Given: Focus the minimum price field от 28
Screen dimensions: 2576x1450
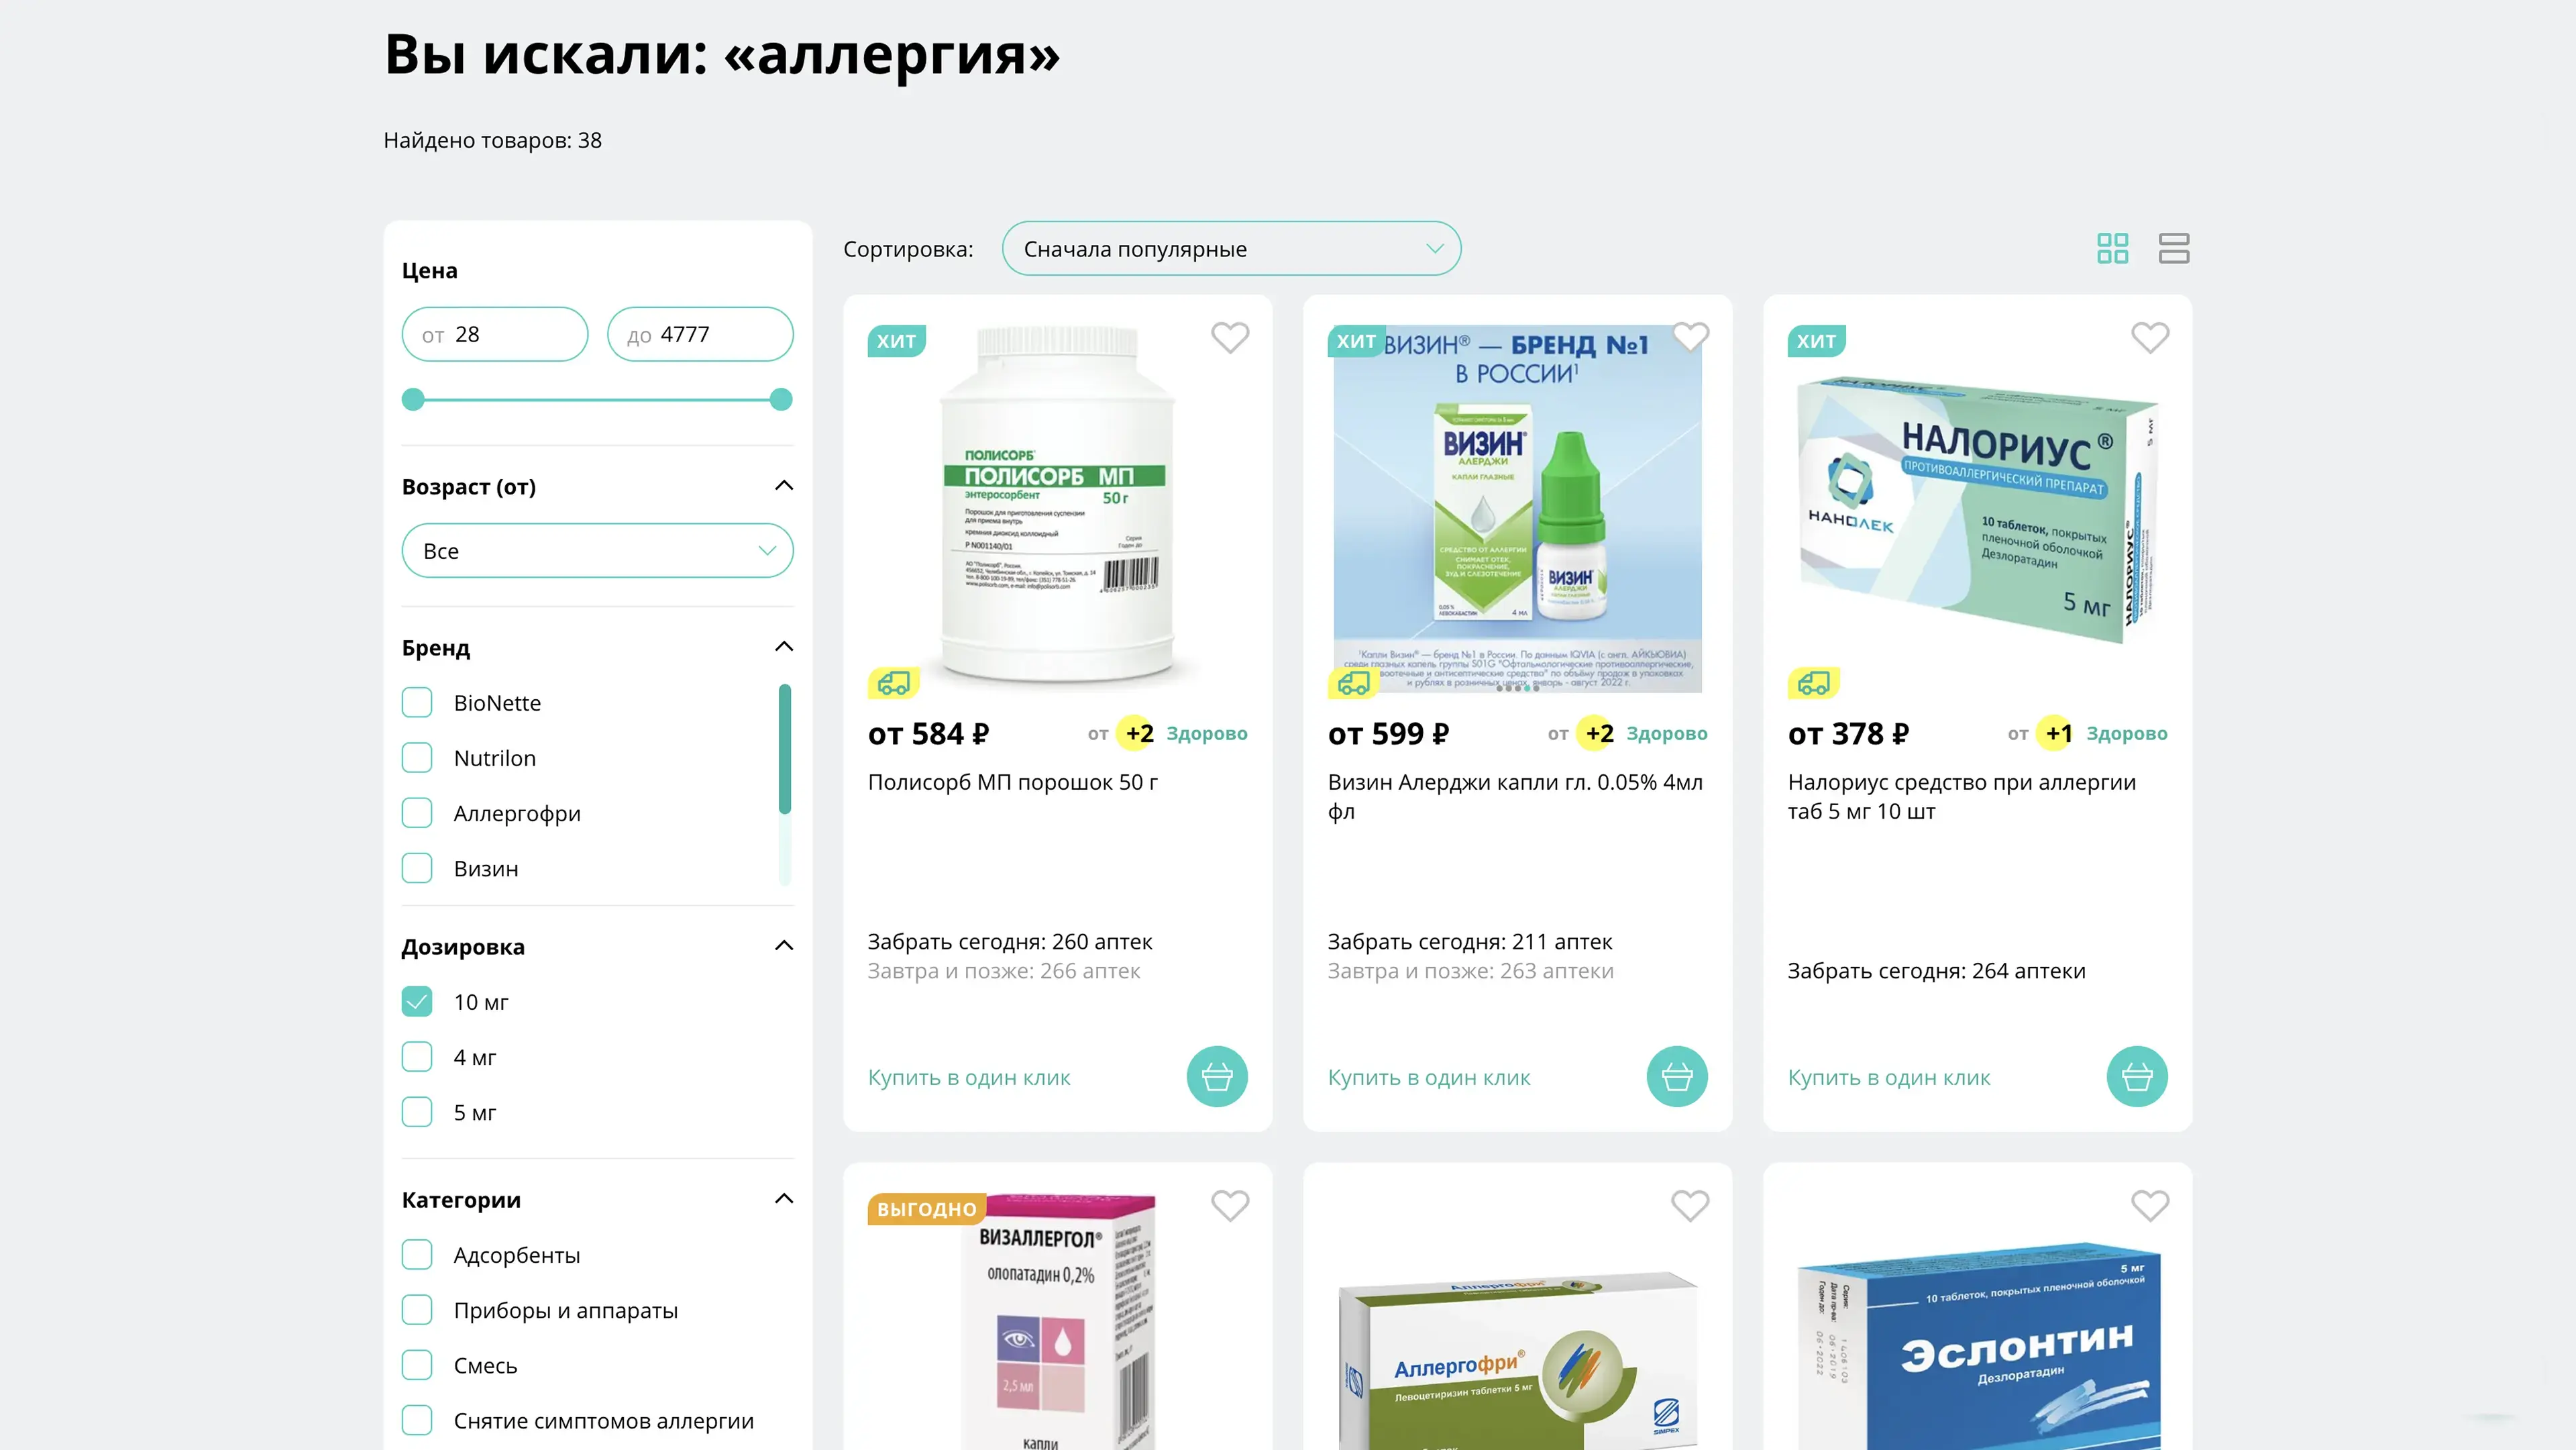Looking at the screenshot, I should (x=495, y=334).
